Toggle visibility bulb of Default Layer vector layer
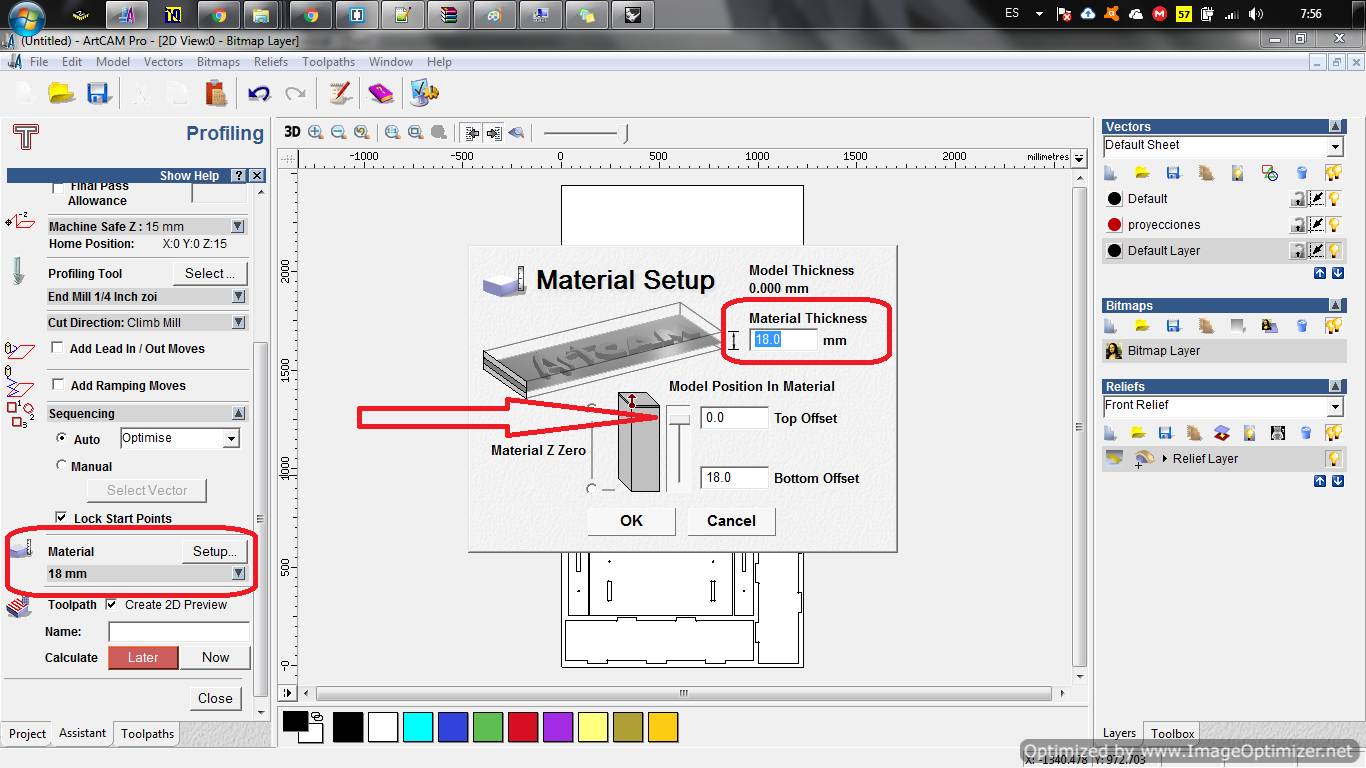This screenshot has width=1366, height=768. [1333, 251]
